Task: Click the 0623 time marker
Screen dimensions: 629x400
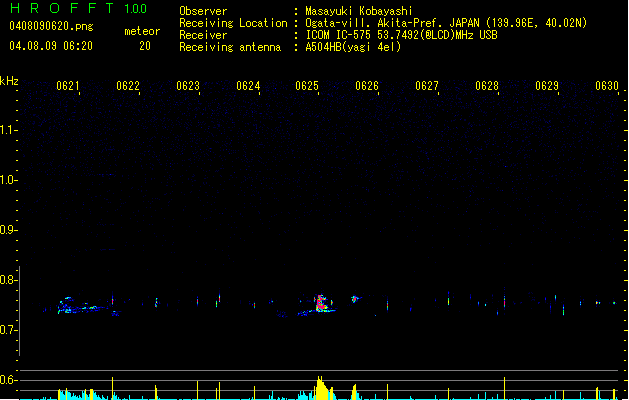Action: pos(188,86)
